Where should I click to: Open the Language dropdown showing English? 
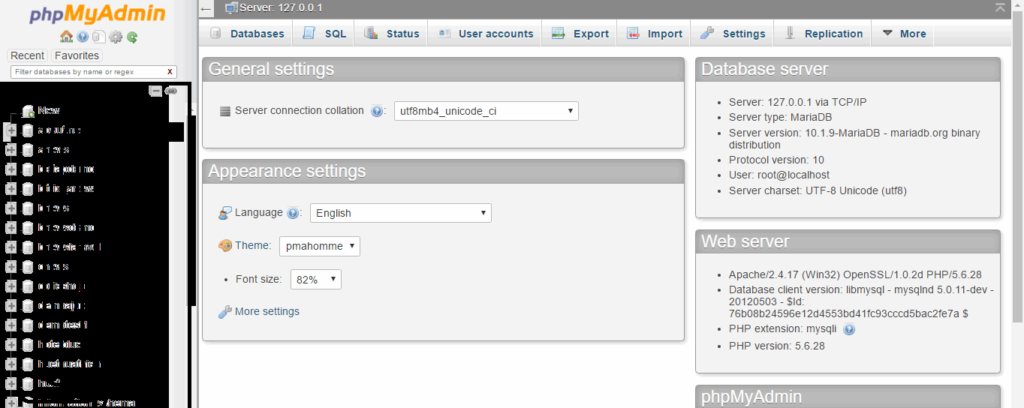(x=400, y=213)
